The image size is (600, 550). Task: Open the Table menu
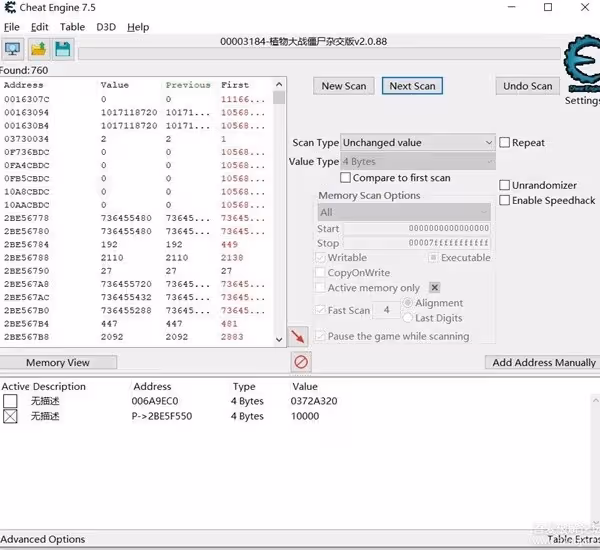tap(72, 27)
